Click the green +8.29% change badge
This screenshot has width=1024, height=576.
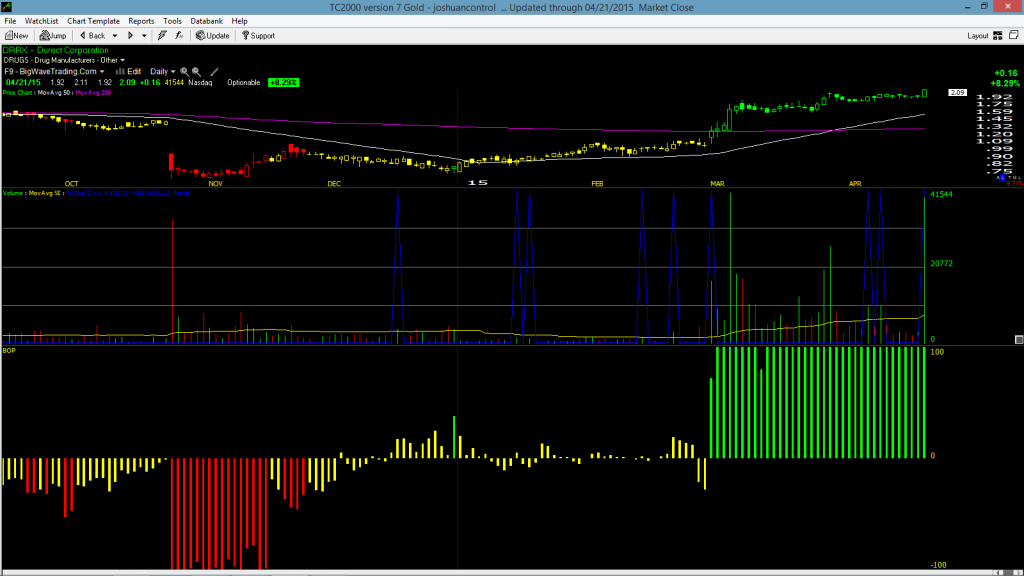283,82
